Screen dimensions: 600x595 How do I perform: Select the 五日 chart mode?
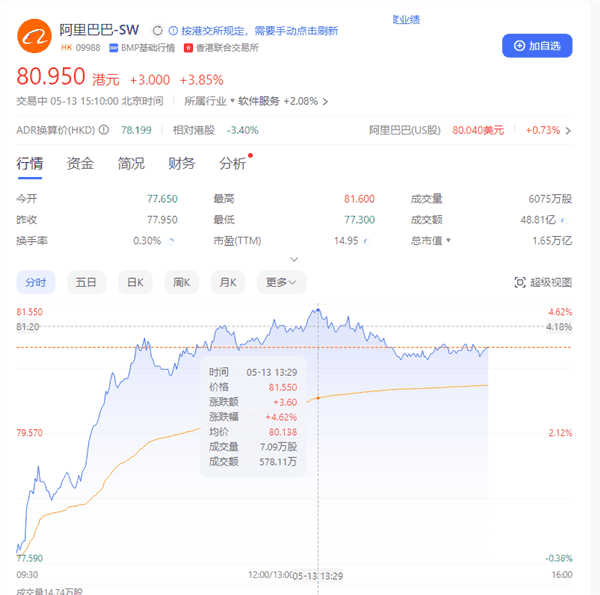[86, 282]
